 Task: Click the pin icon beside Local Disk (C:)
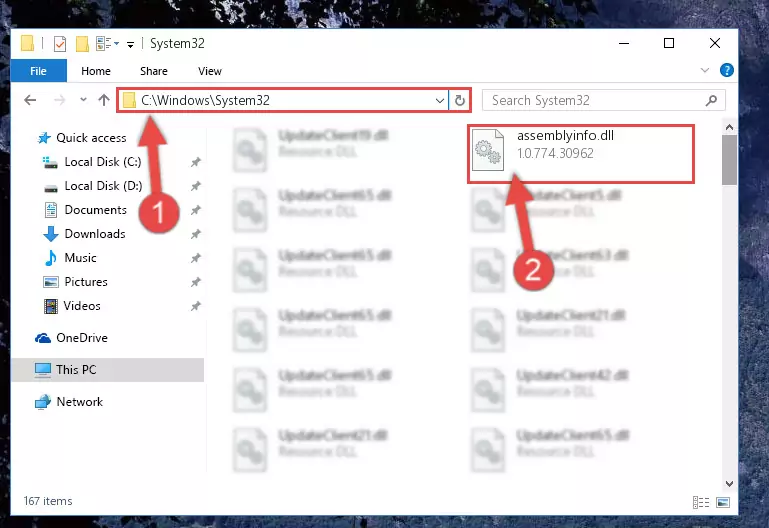(196, 162)
